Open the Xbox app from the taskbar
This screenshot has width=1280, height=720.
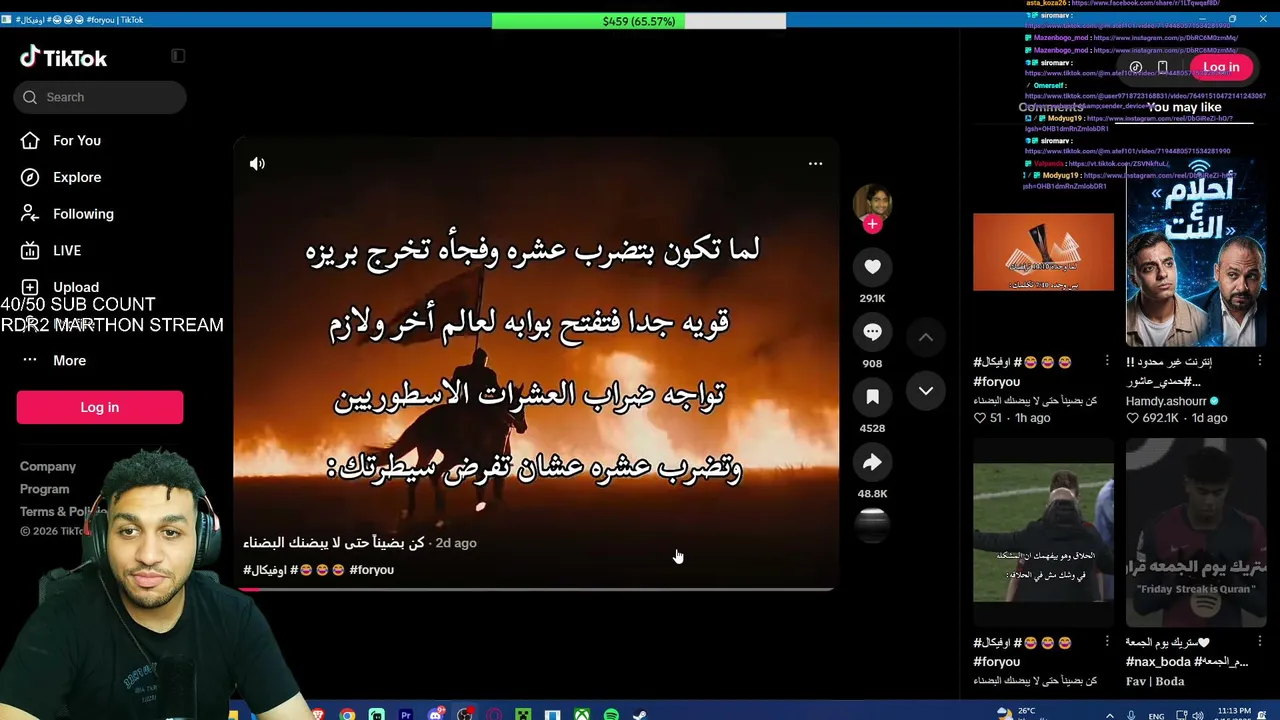point(582,714)
